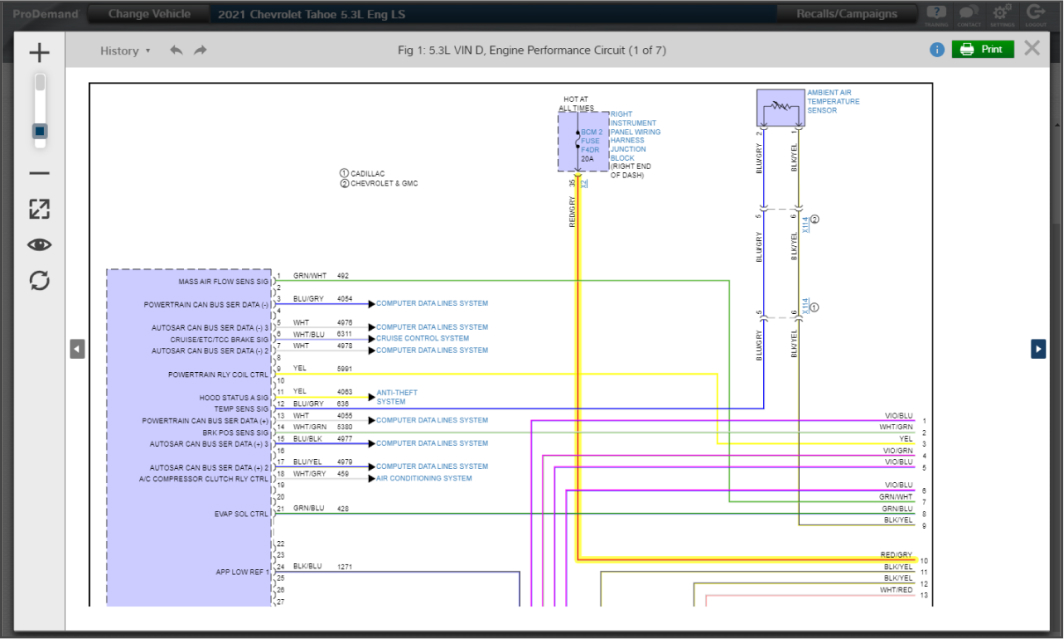Click the green Print button

[x=982, y=49]
